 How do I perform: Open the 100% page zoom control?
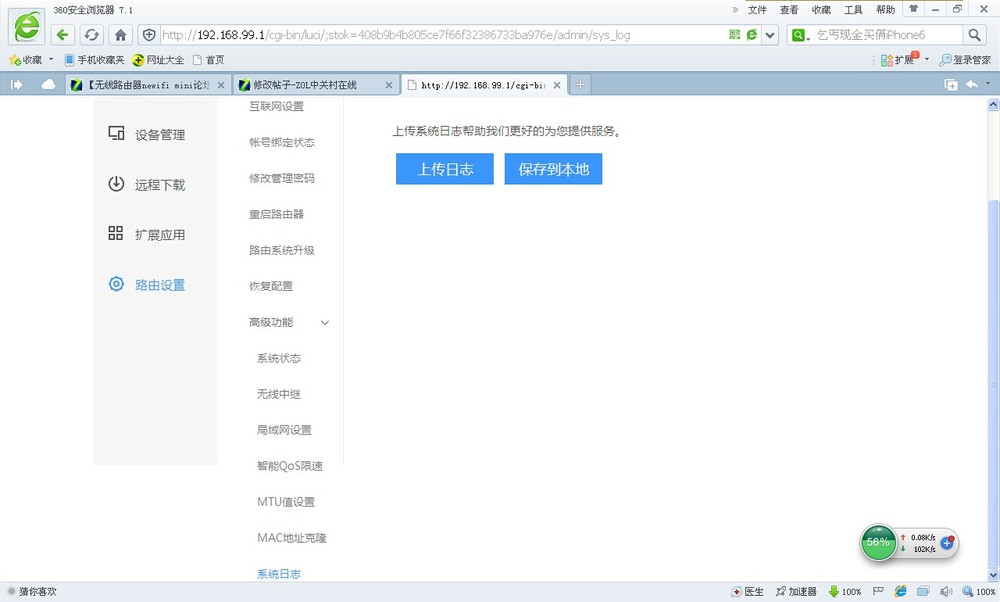(x=979, y=592)
